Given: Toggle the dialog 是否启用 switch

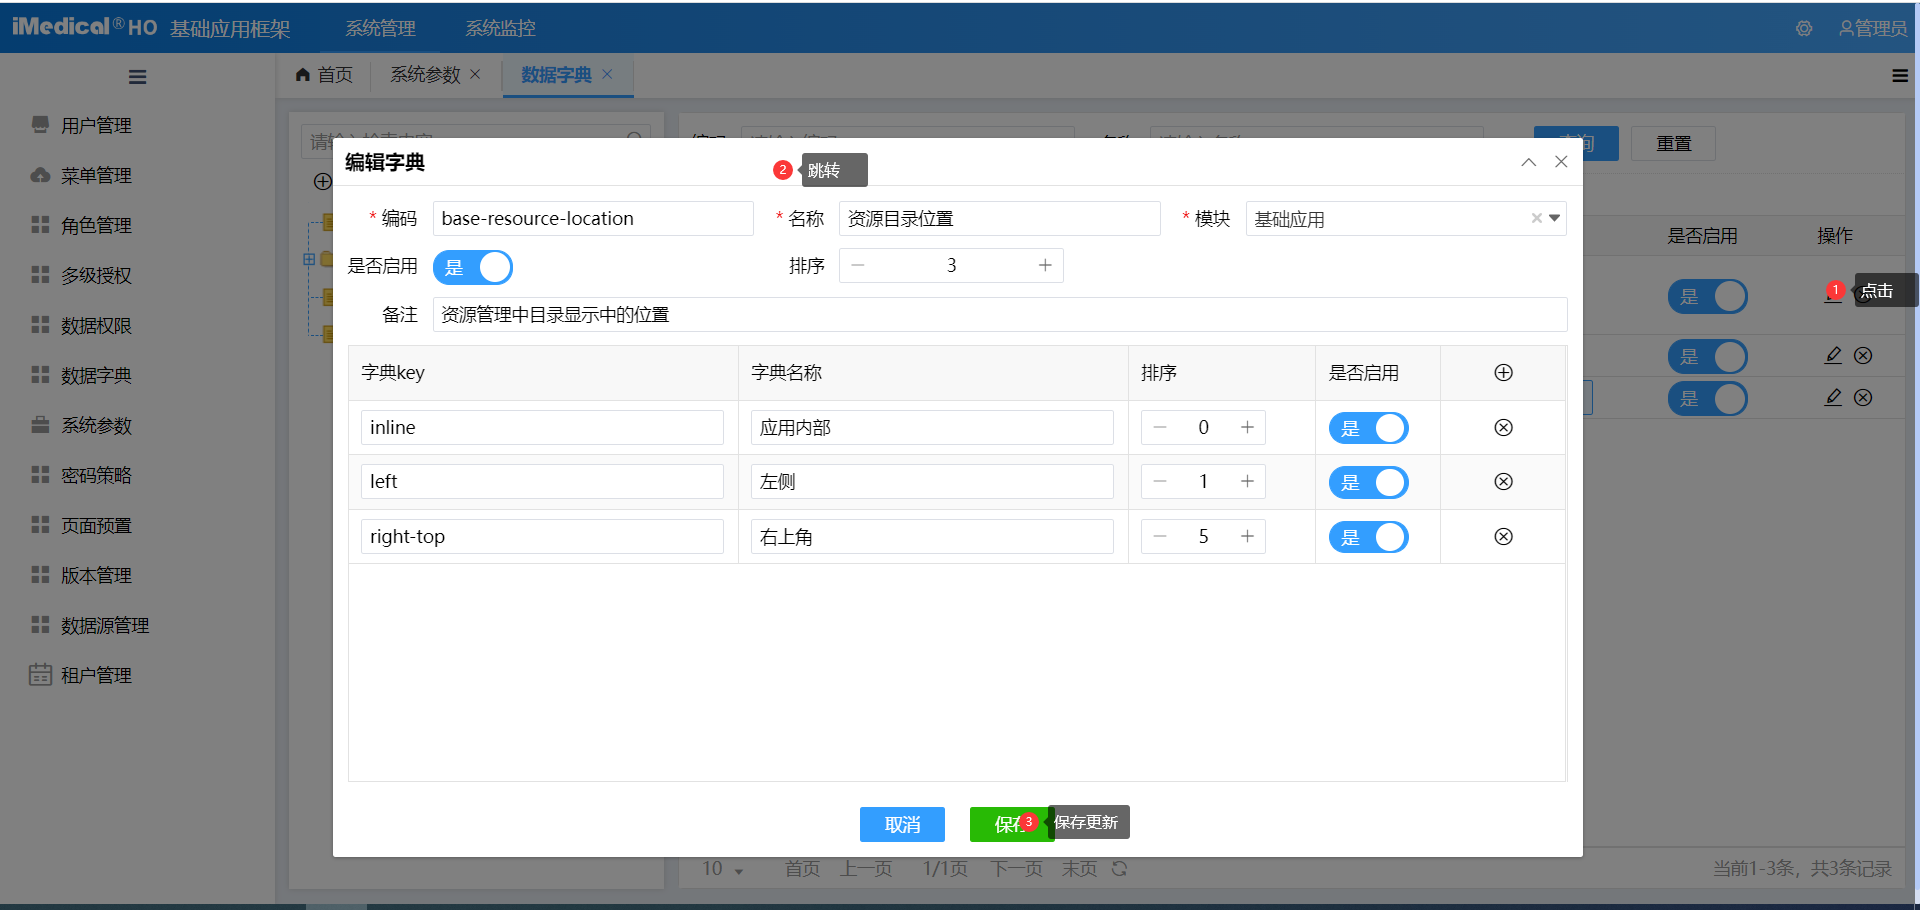Looking at the screenshot, I should pos(473,267).
